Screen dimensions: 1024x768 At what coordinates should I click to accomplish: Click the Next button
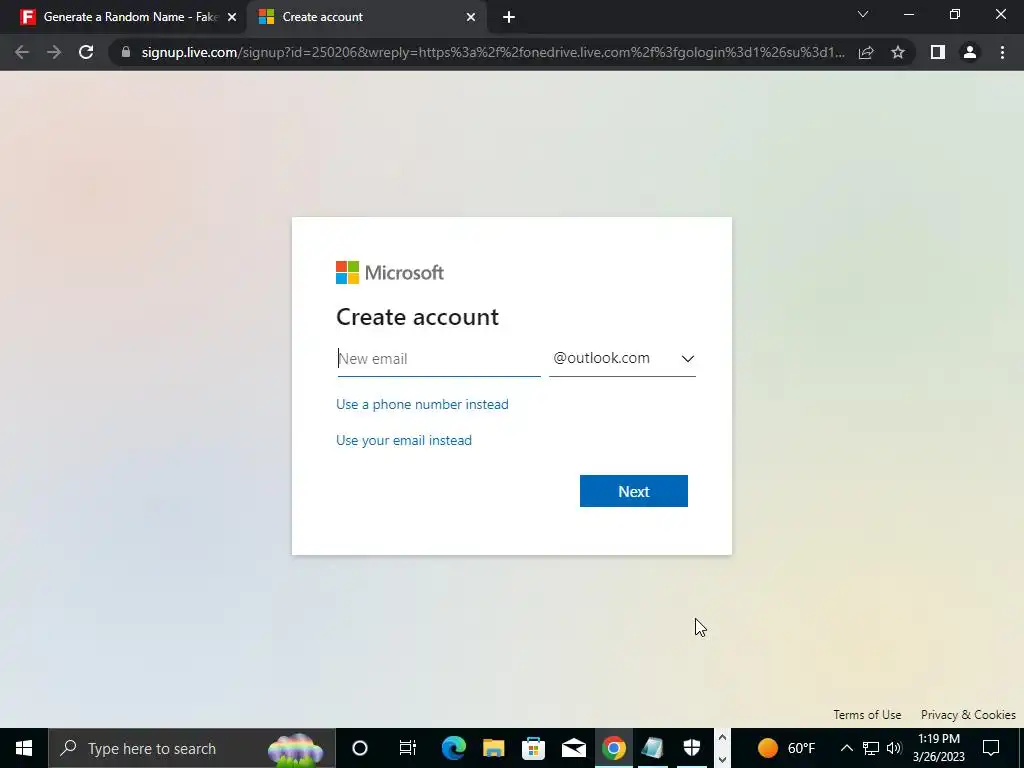633,491
